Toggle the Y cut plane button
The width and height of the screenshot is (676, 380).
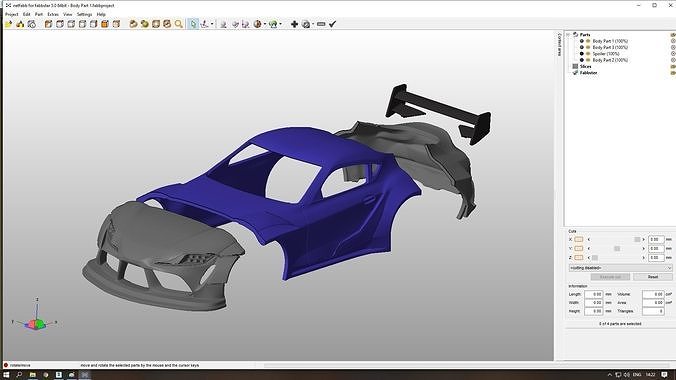click(579, 248)
